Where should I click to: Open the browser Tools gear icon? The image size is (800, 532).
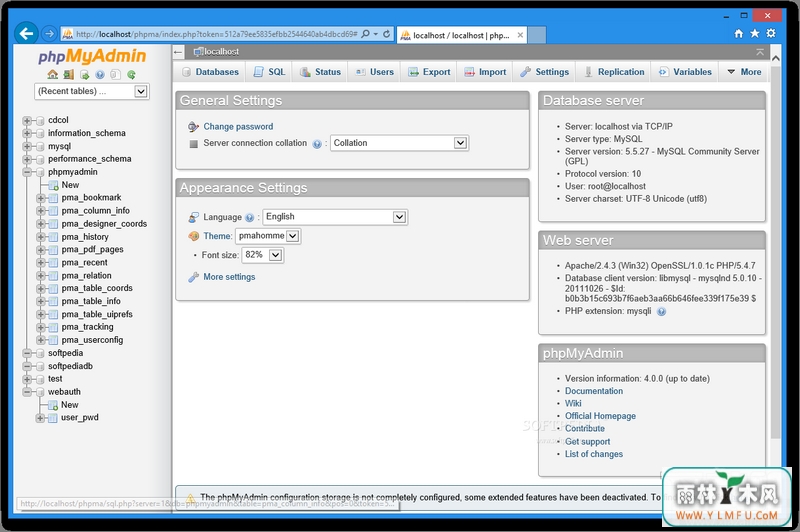click(x=771, y=33)
